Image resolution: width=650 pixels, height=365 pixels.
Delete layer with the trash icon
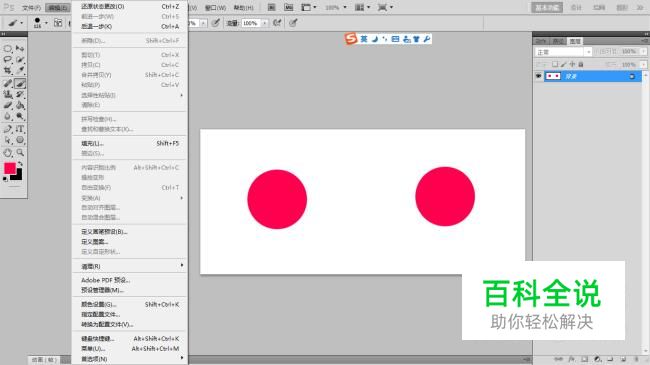636,359
